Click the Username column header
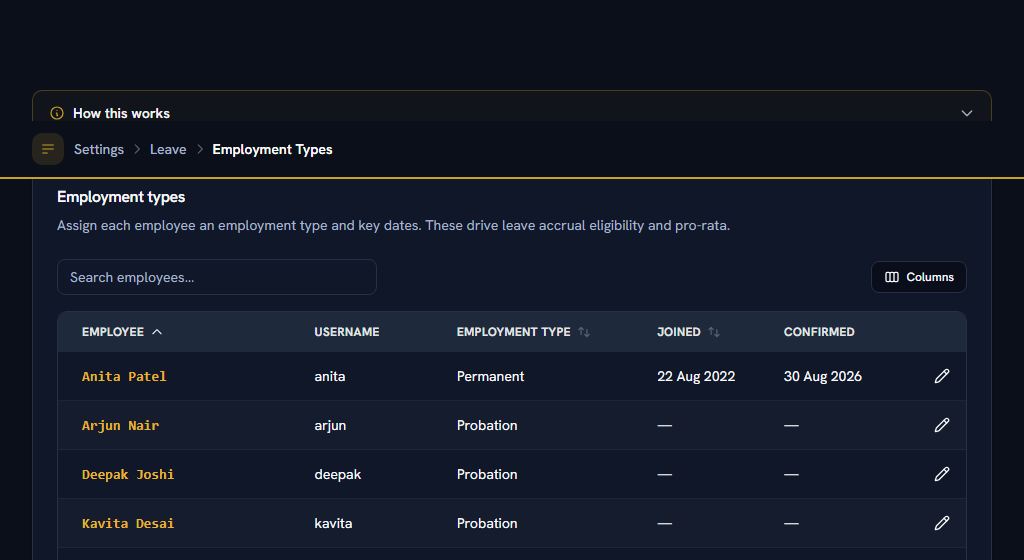1024x560 pixels. click(x=347, y=332)
